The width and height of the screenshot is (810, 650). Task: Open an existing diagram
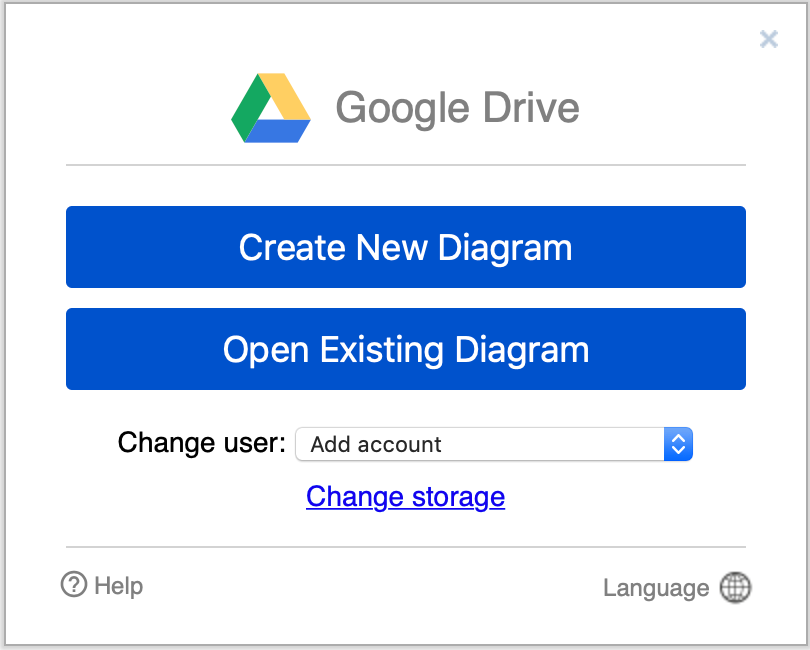click(x=405, y=349)
